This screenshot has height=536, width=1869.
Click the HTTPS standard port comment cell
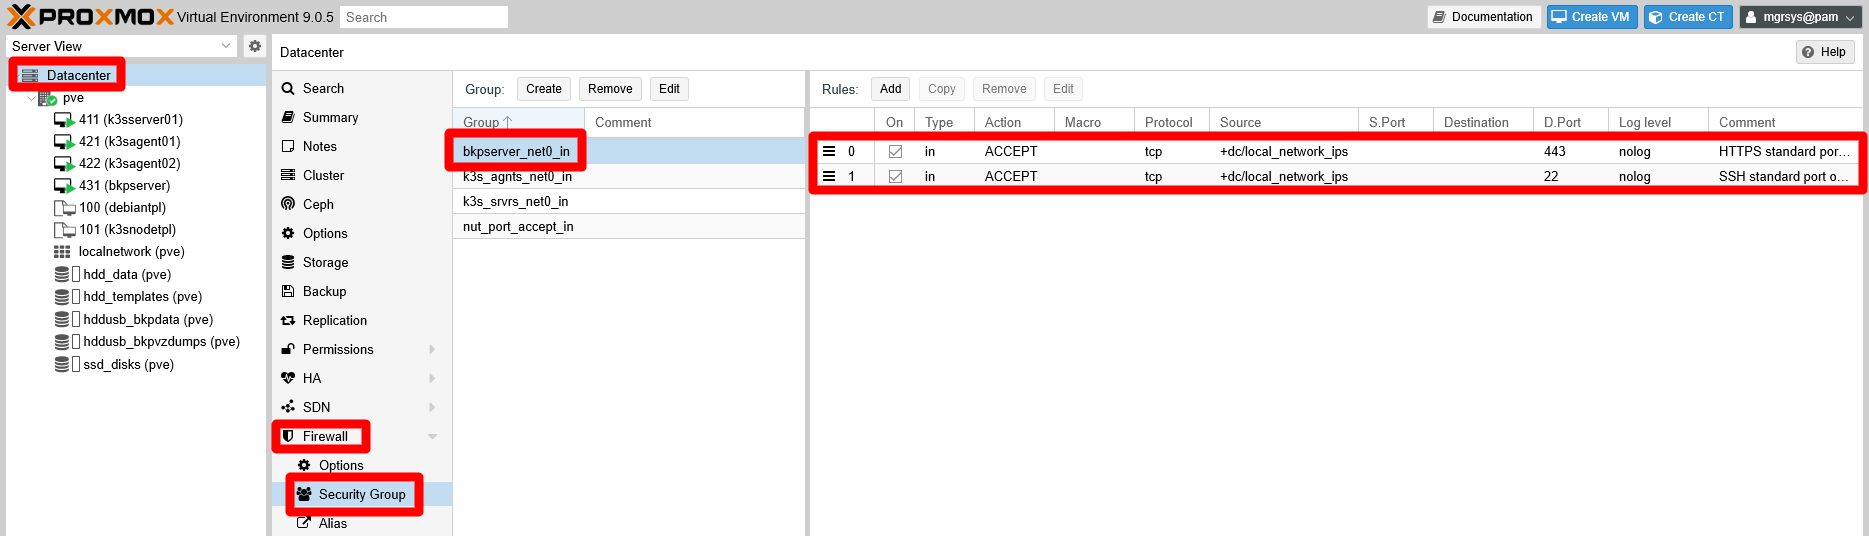(1785, 151)
